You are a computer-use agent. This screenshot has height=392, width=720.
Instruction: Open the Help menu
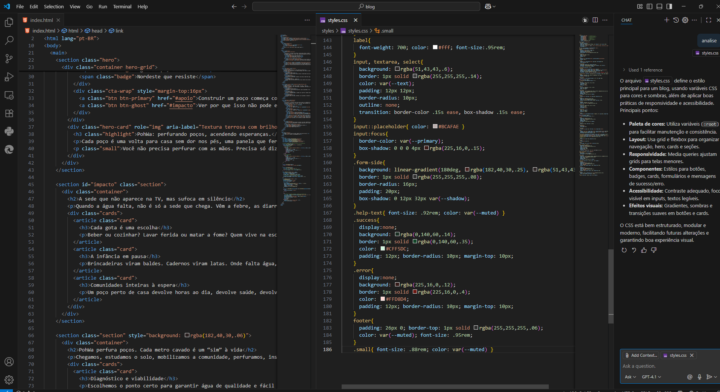143,6
